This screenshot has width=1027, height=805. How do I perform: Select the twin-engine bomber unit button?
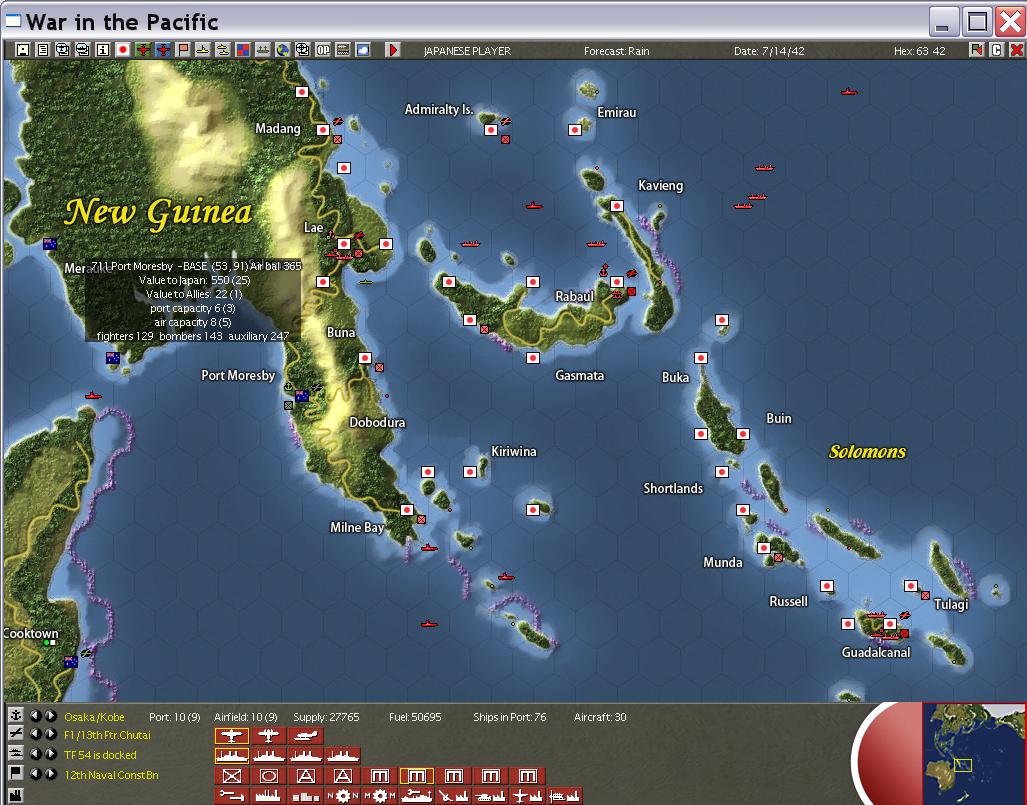[x=269, y=736]
